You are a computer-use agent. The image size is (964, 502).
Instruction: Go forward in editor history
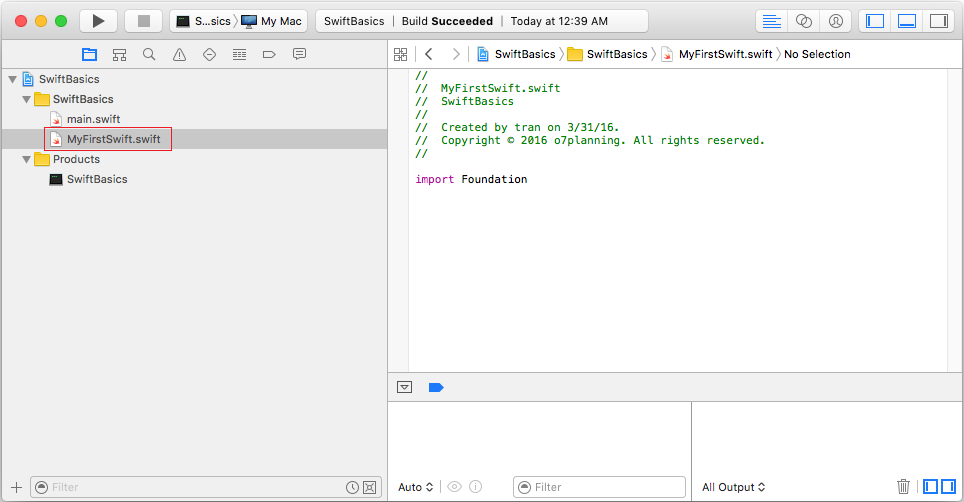tap(456, 55)
